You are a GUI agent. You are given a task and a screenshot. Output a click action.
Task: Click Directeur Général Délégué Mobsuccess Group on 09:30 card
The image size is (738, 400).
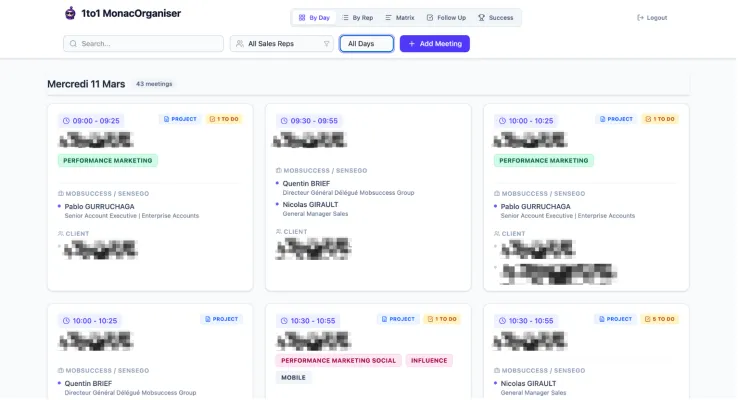[x=348, y=192]
